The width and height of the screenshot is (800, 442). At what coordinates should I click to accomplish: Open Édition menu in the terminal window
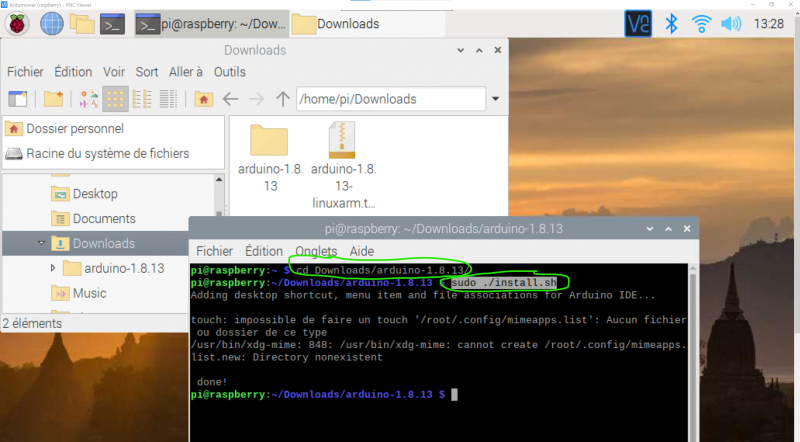(x=264, y=251)
